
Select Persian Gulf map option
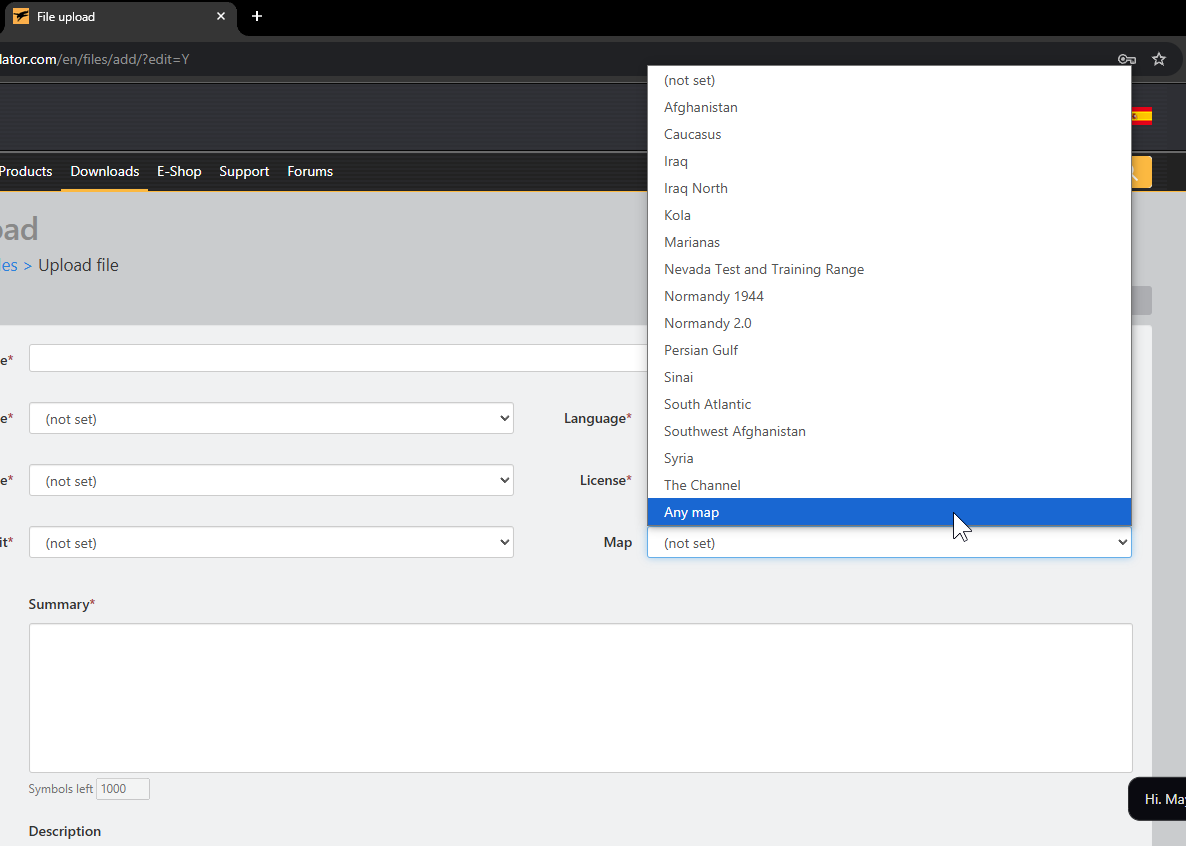[x=889, y=350]
